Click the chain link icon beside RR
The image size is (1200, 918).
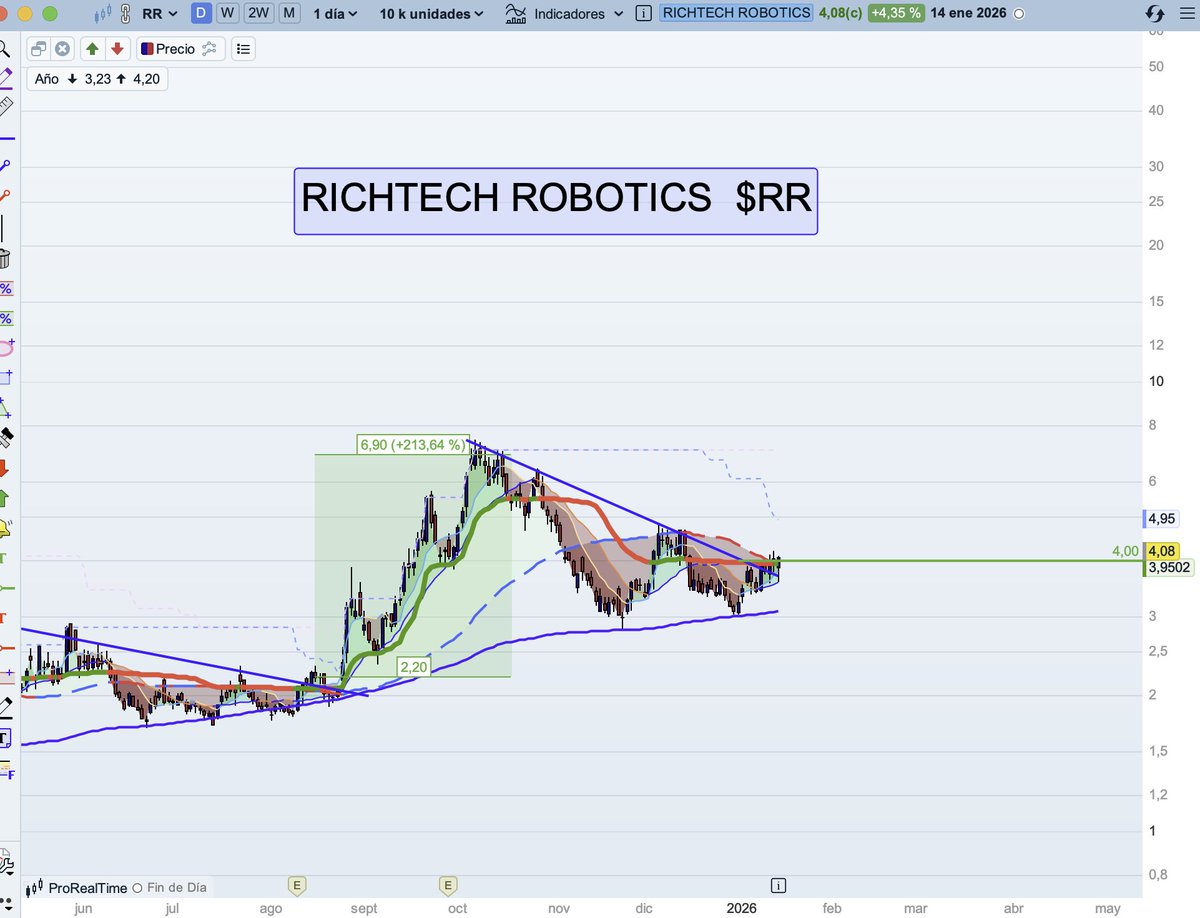pyautogui.click(x=125, y=14)
